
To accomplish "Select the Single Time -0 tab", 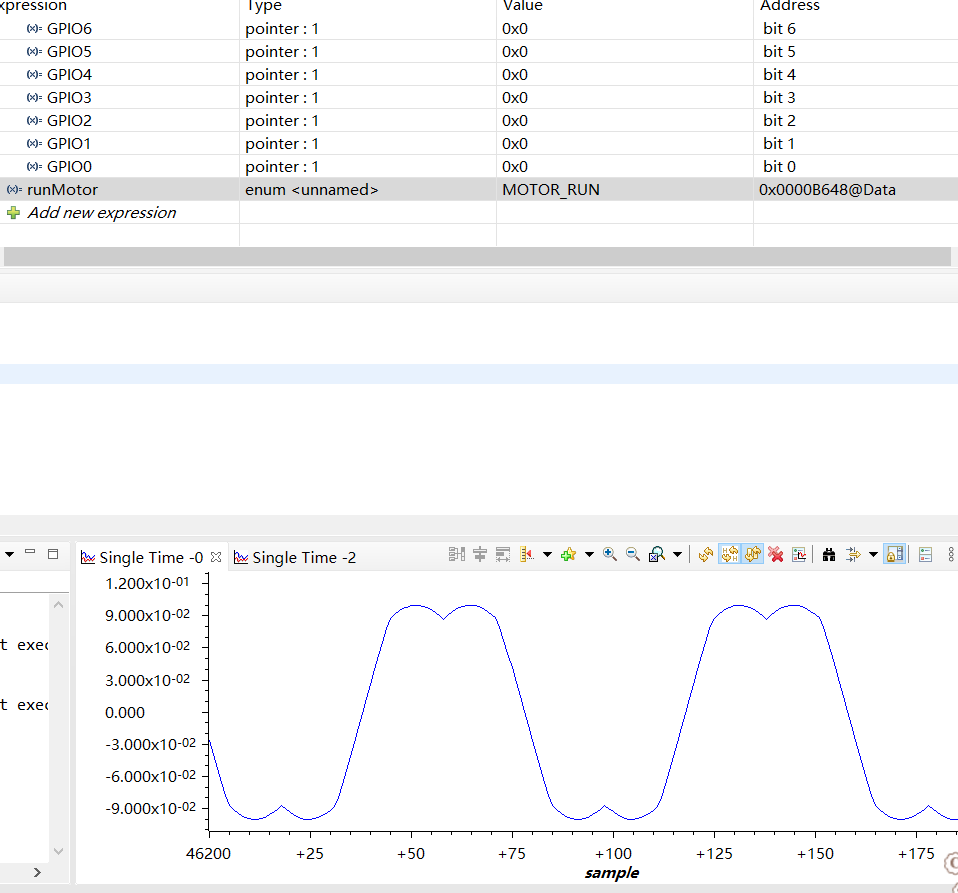I will coord(150,558).
